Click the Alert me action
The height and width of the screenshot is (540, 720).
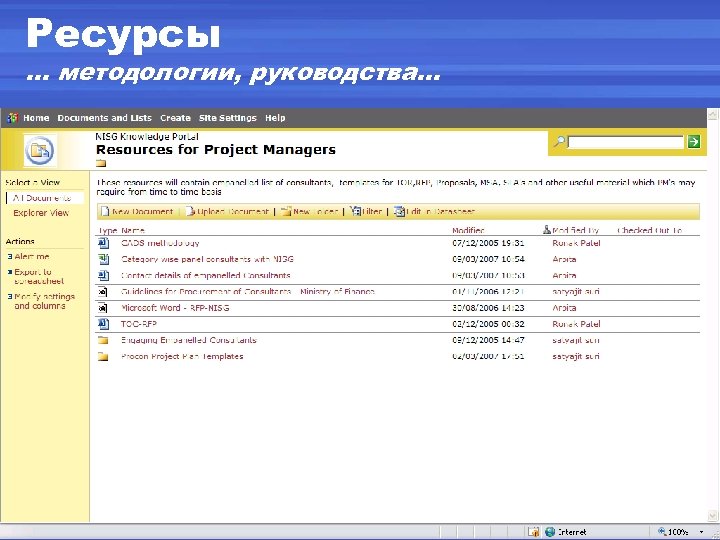[32, 256]
